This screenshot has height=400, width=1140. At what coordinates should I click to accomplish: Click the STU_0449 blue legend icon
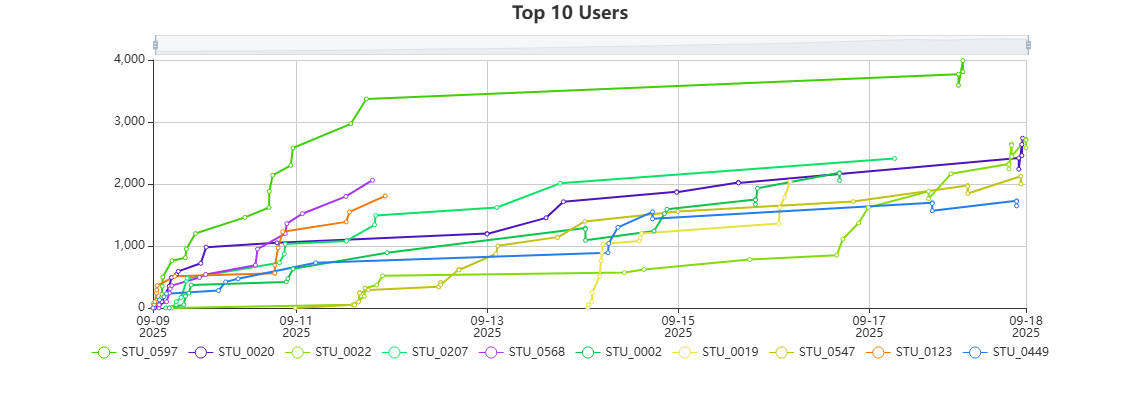(984, 352)
